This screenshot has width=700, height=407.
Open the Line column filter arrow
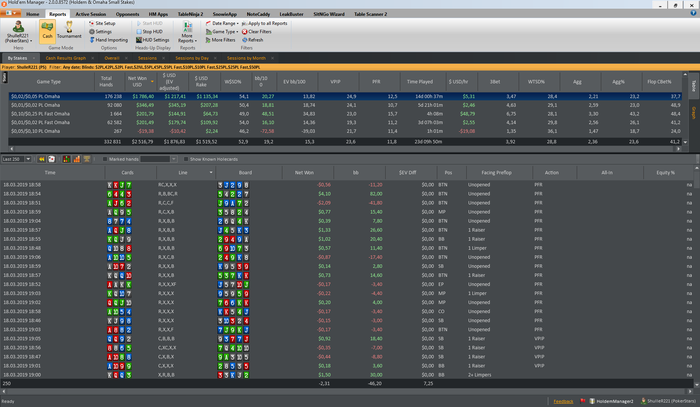coord(211,173)
